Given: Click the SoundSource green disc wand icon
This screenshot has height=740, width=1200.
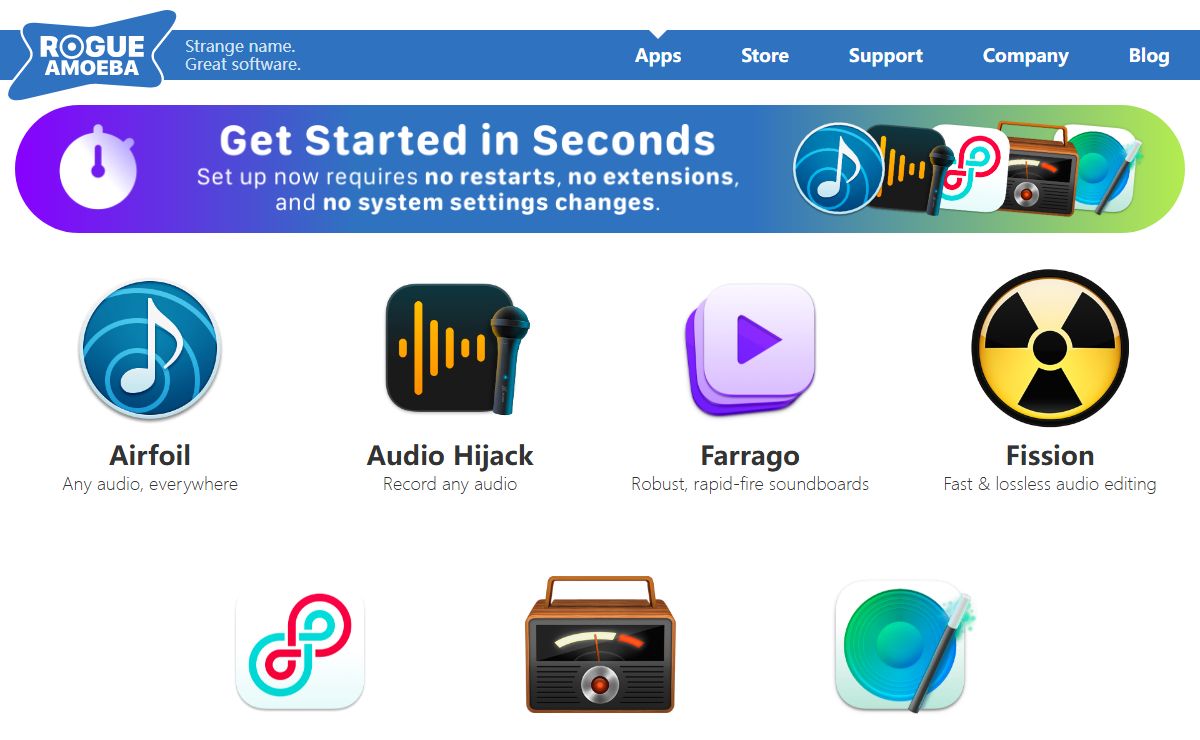Looking at the screenshot, I should point(903,648).
